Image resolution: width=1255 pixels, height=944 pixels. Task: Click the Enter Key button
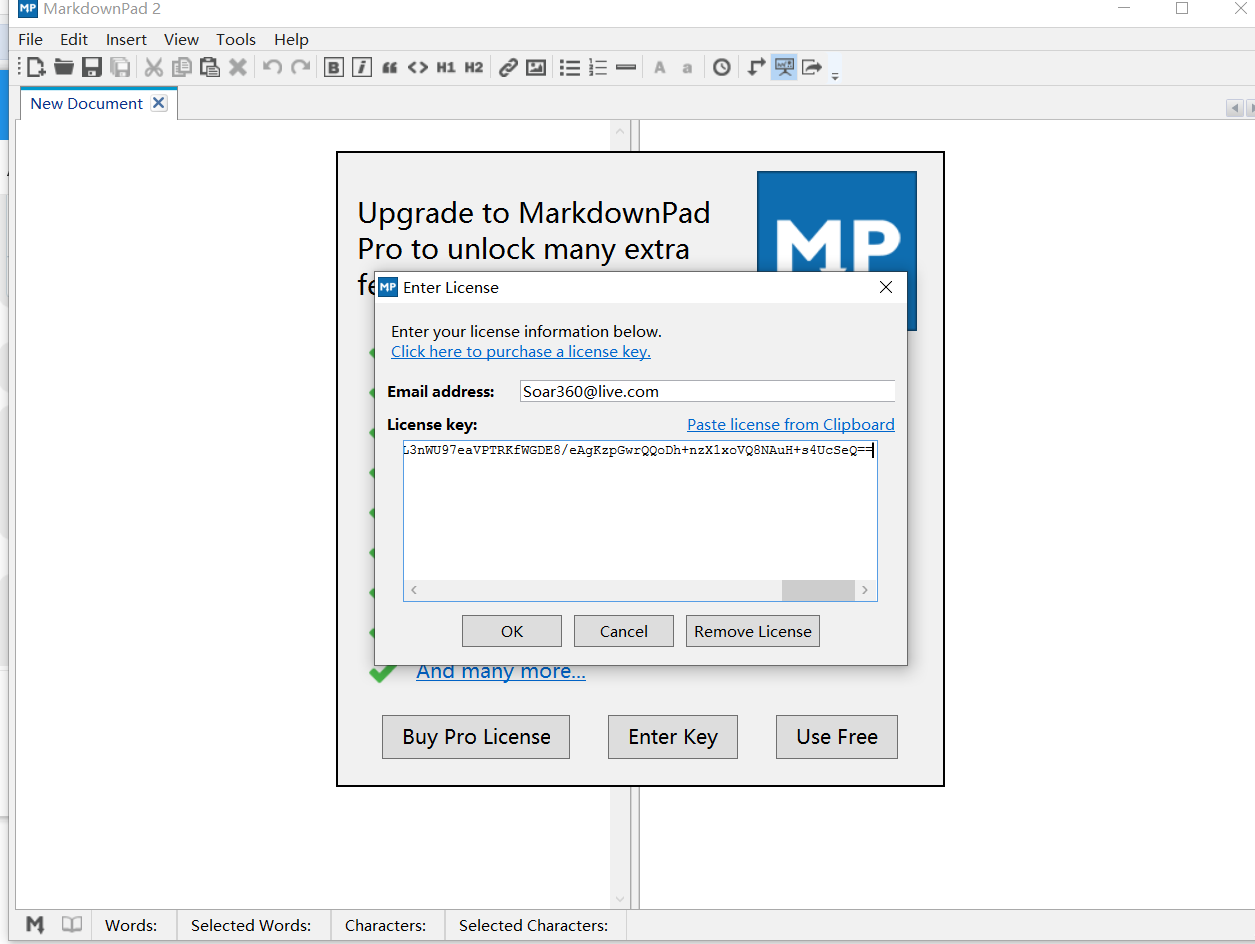(673, 737)
